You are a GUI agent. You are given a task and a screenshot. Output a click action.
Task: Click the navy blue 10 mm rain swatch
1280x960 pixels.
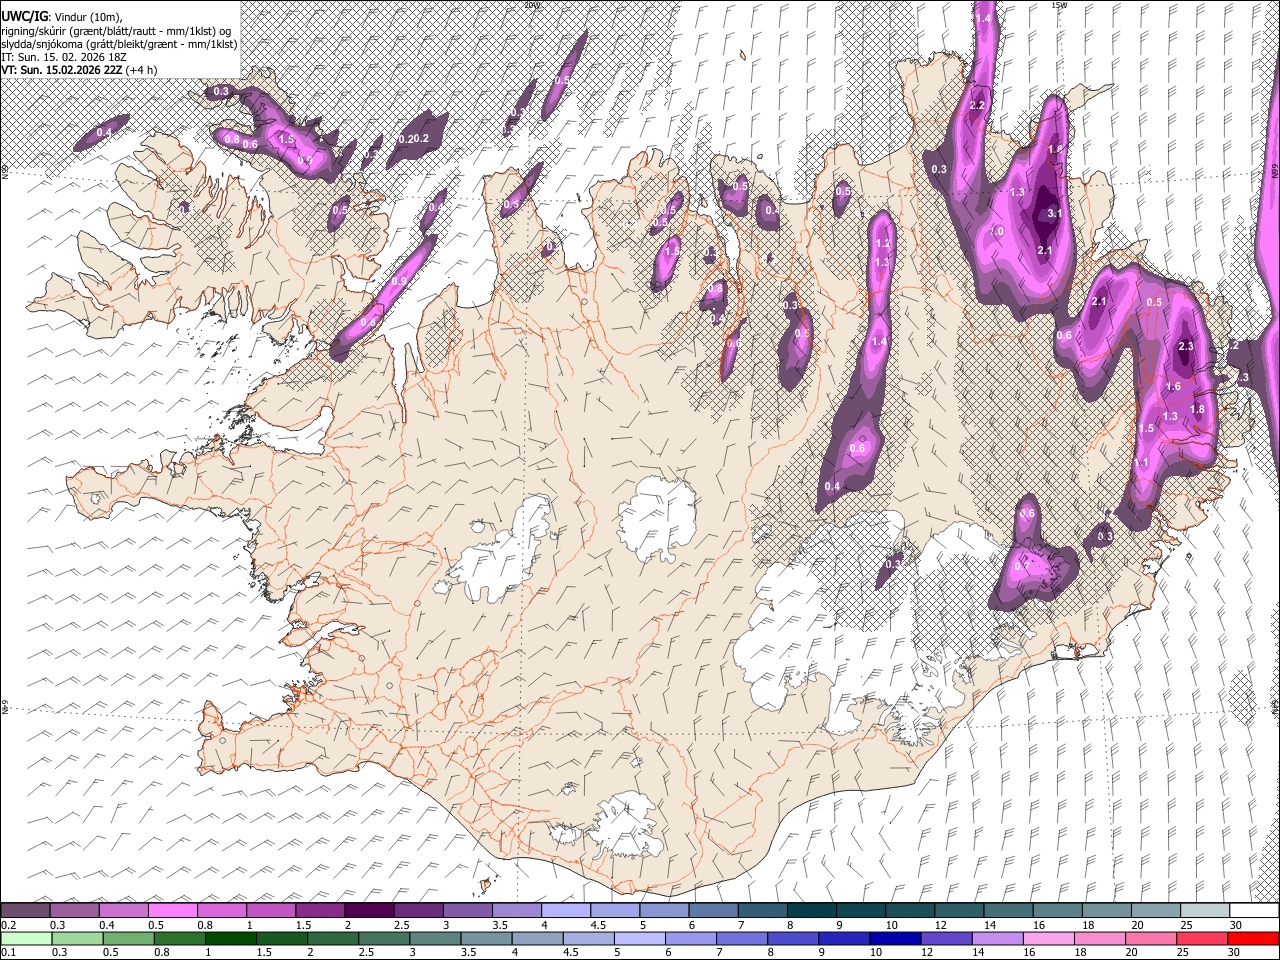point(895,938)
